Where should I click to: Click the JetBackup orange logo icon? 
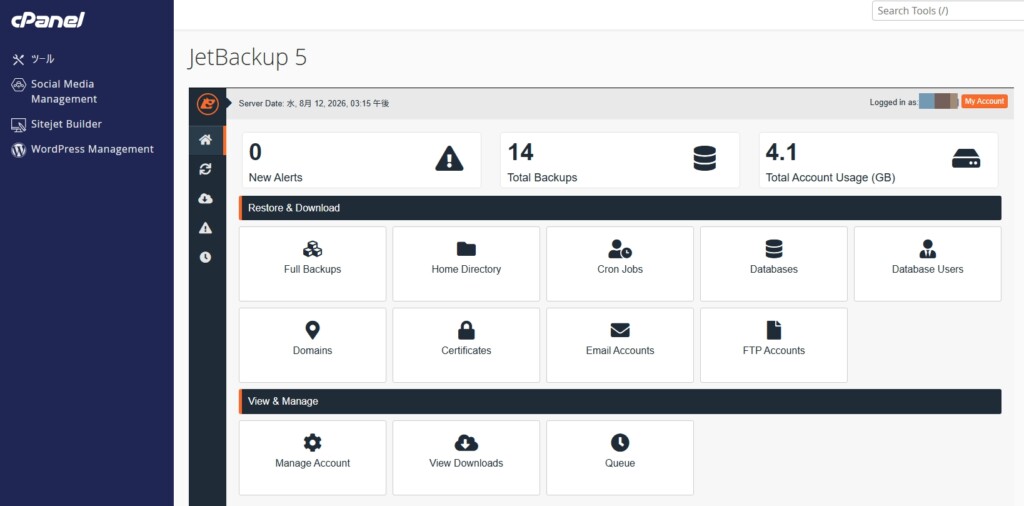click(208, 104)
